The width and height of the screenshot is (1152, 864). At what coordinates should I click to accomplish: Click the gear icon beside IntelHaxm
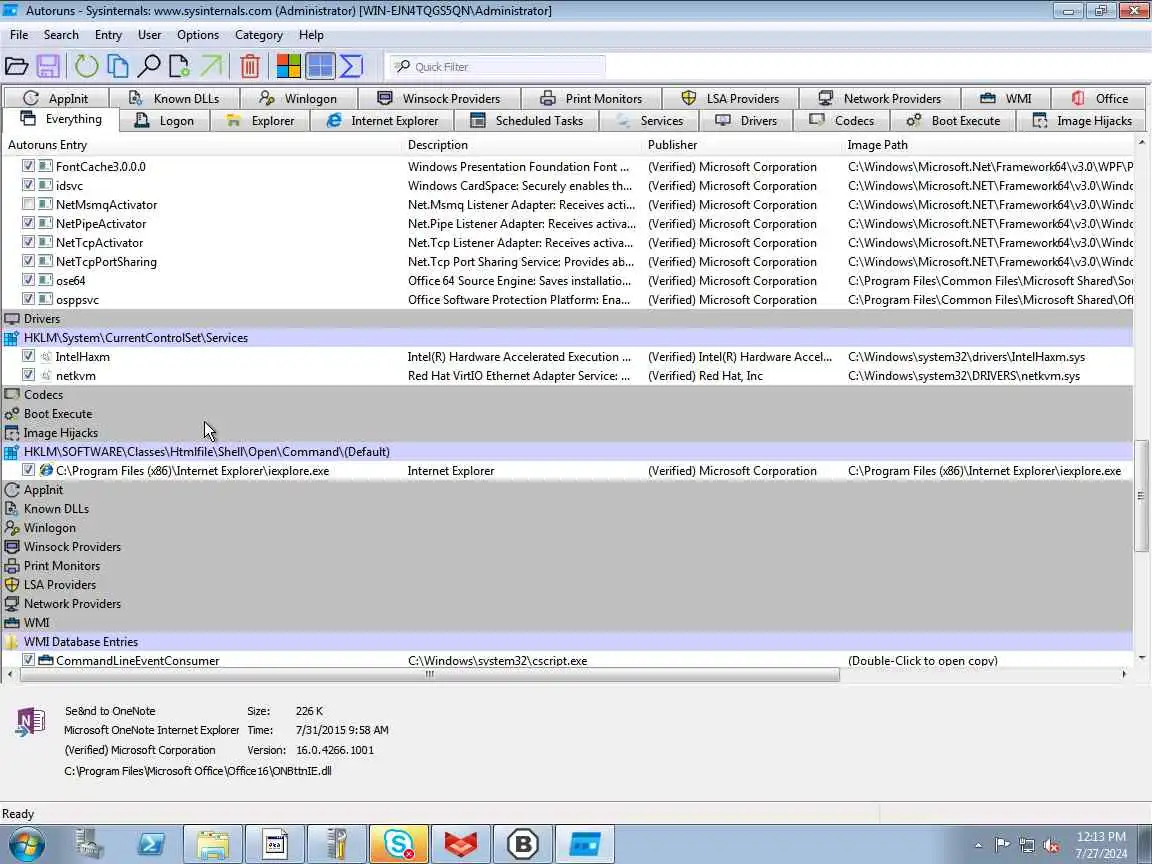click(x=46, y=356)
